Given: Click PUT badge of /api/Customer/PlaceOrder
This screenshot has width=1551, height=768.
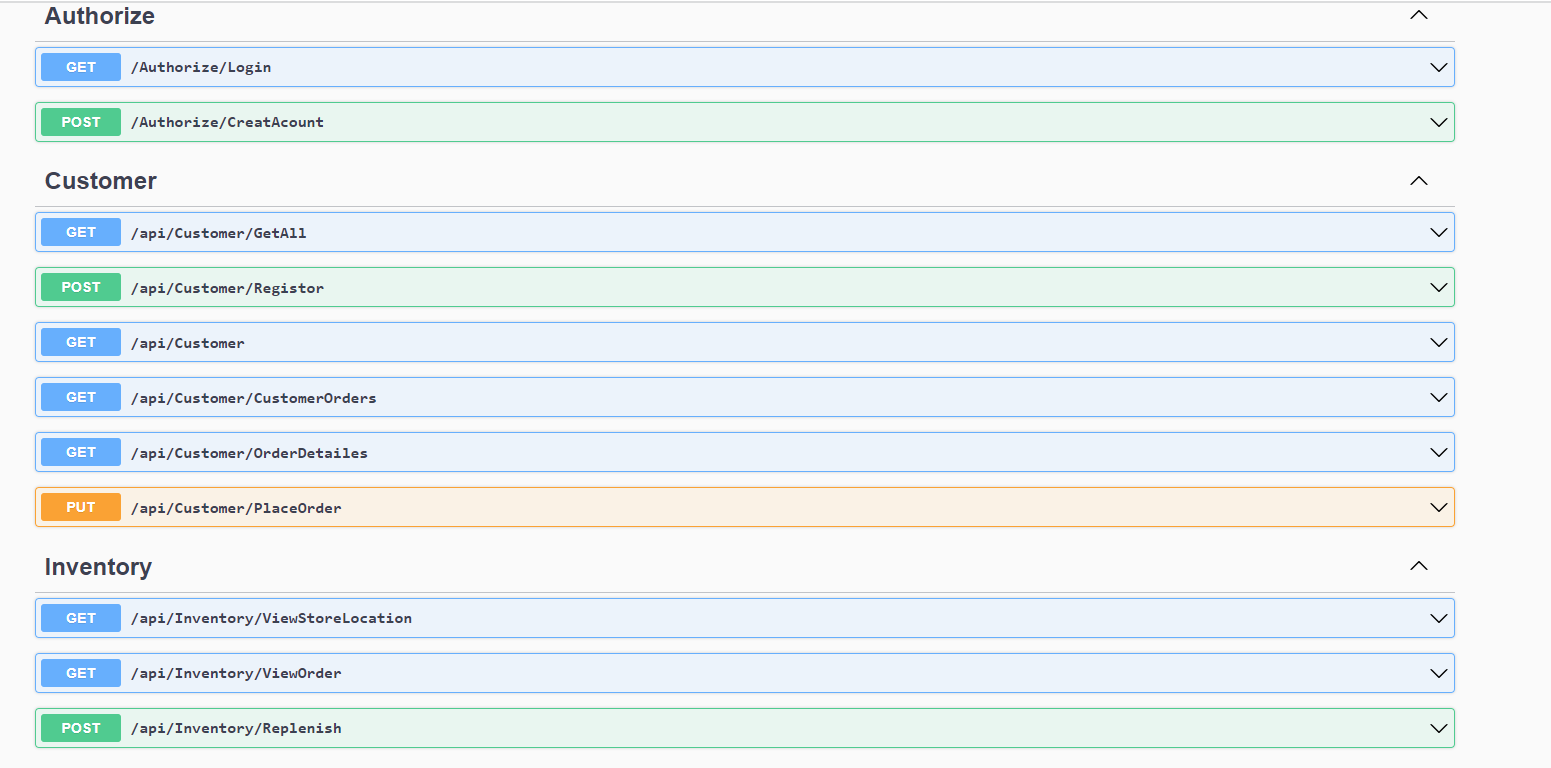Looking at the screenshot, I should point(81,507).
